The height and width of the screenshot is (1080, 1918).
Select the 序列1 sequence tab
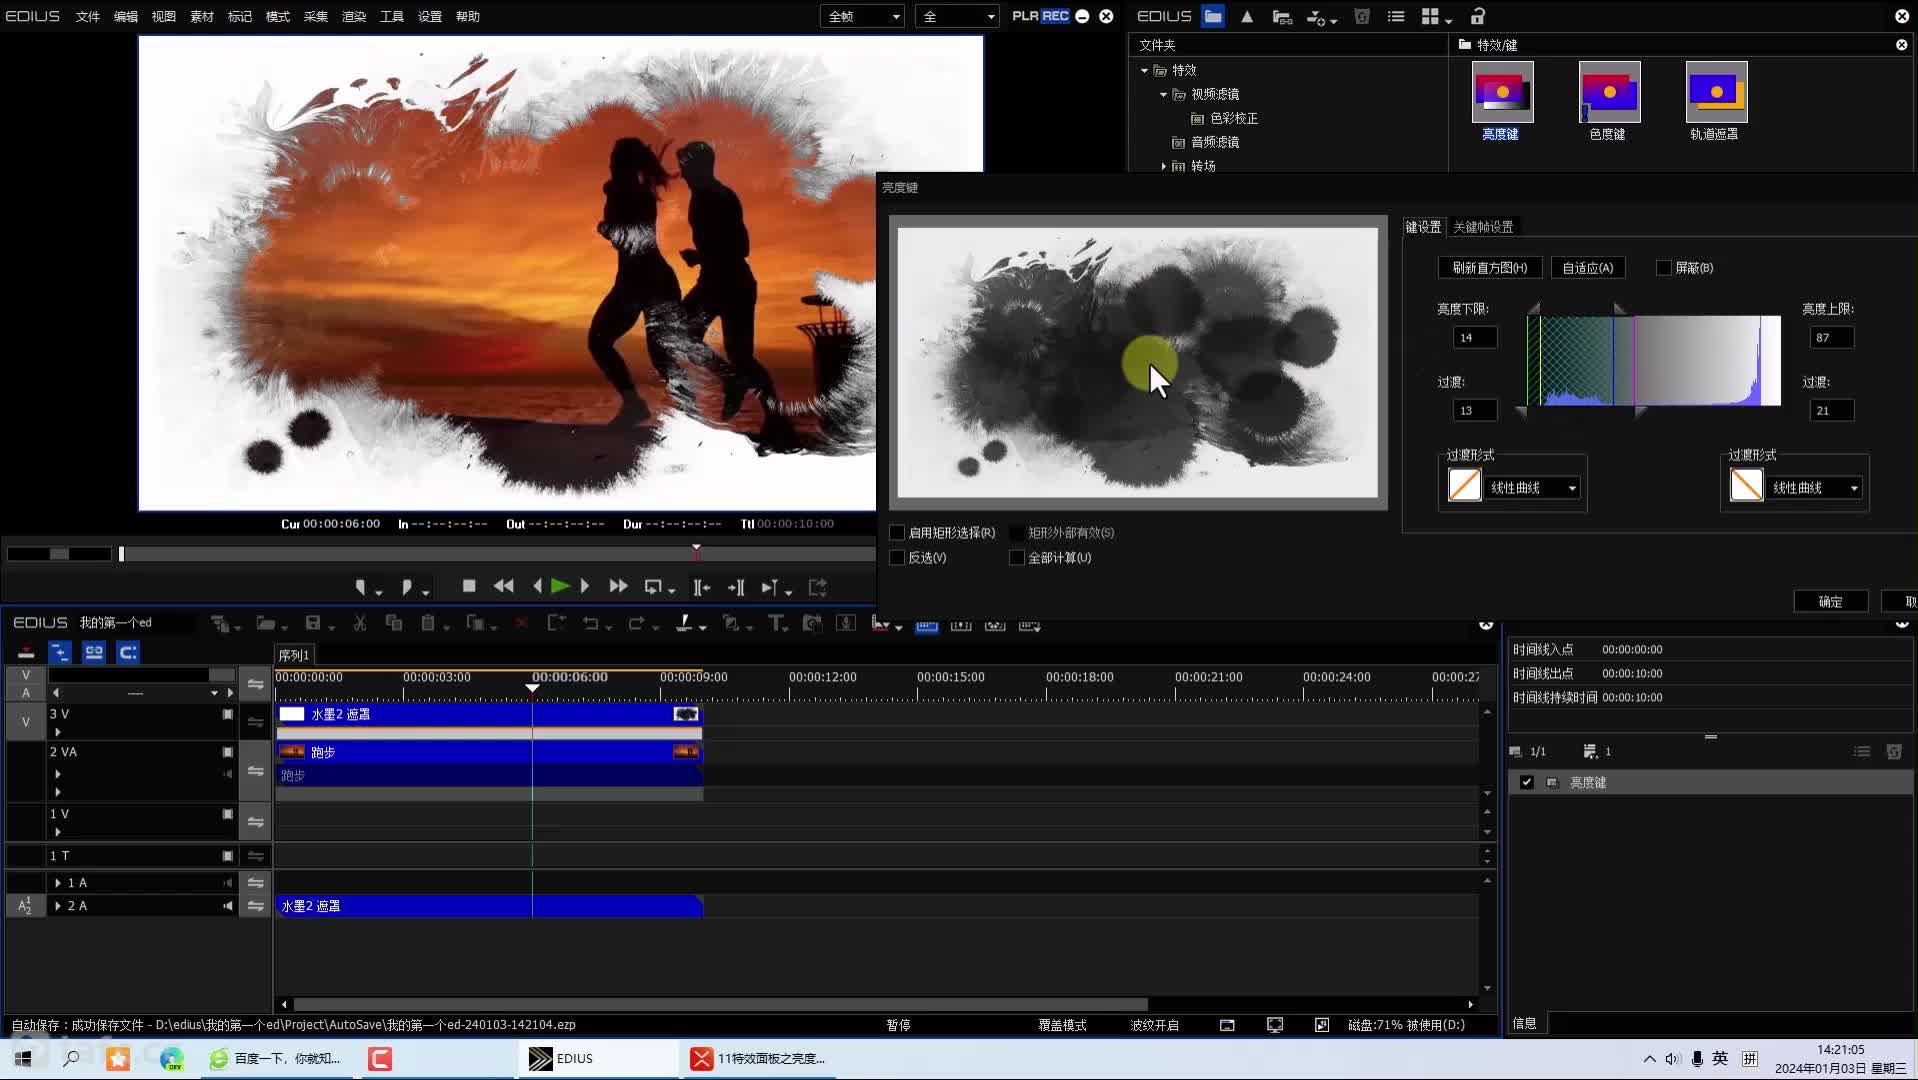(x=294, y=655)
